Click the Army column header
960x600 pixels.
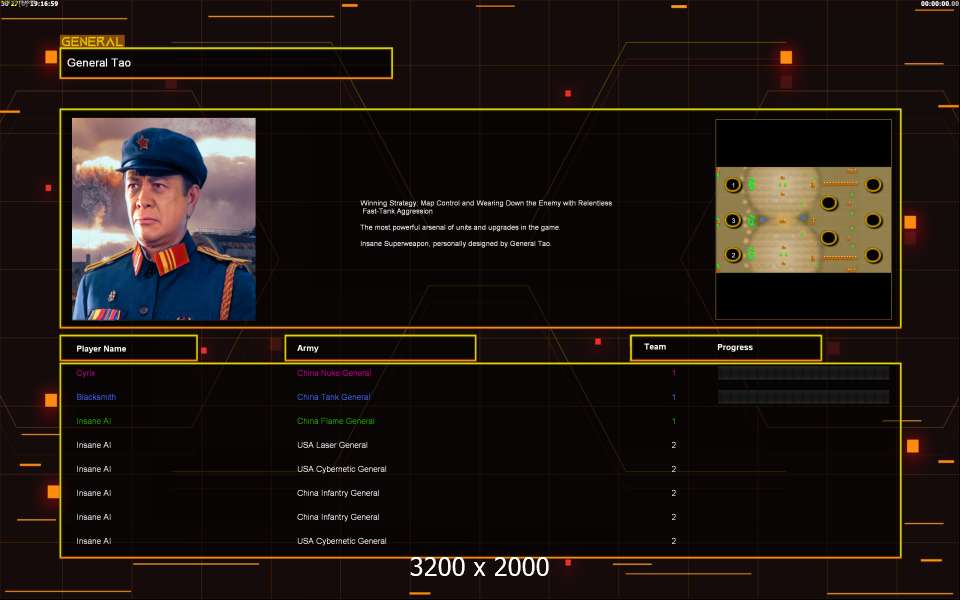(x=380, y=348)
